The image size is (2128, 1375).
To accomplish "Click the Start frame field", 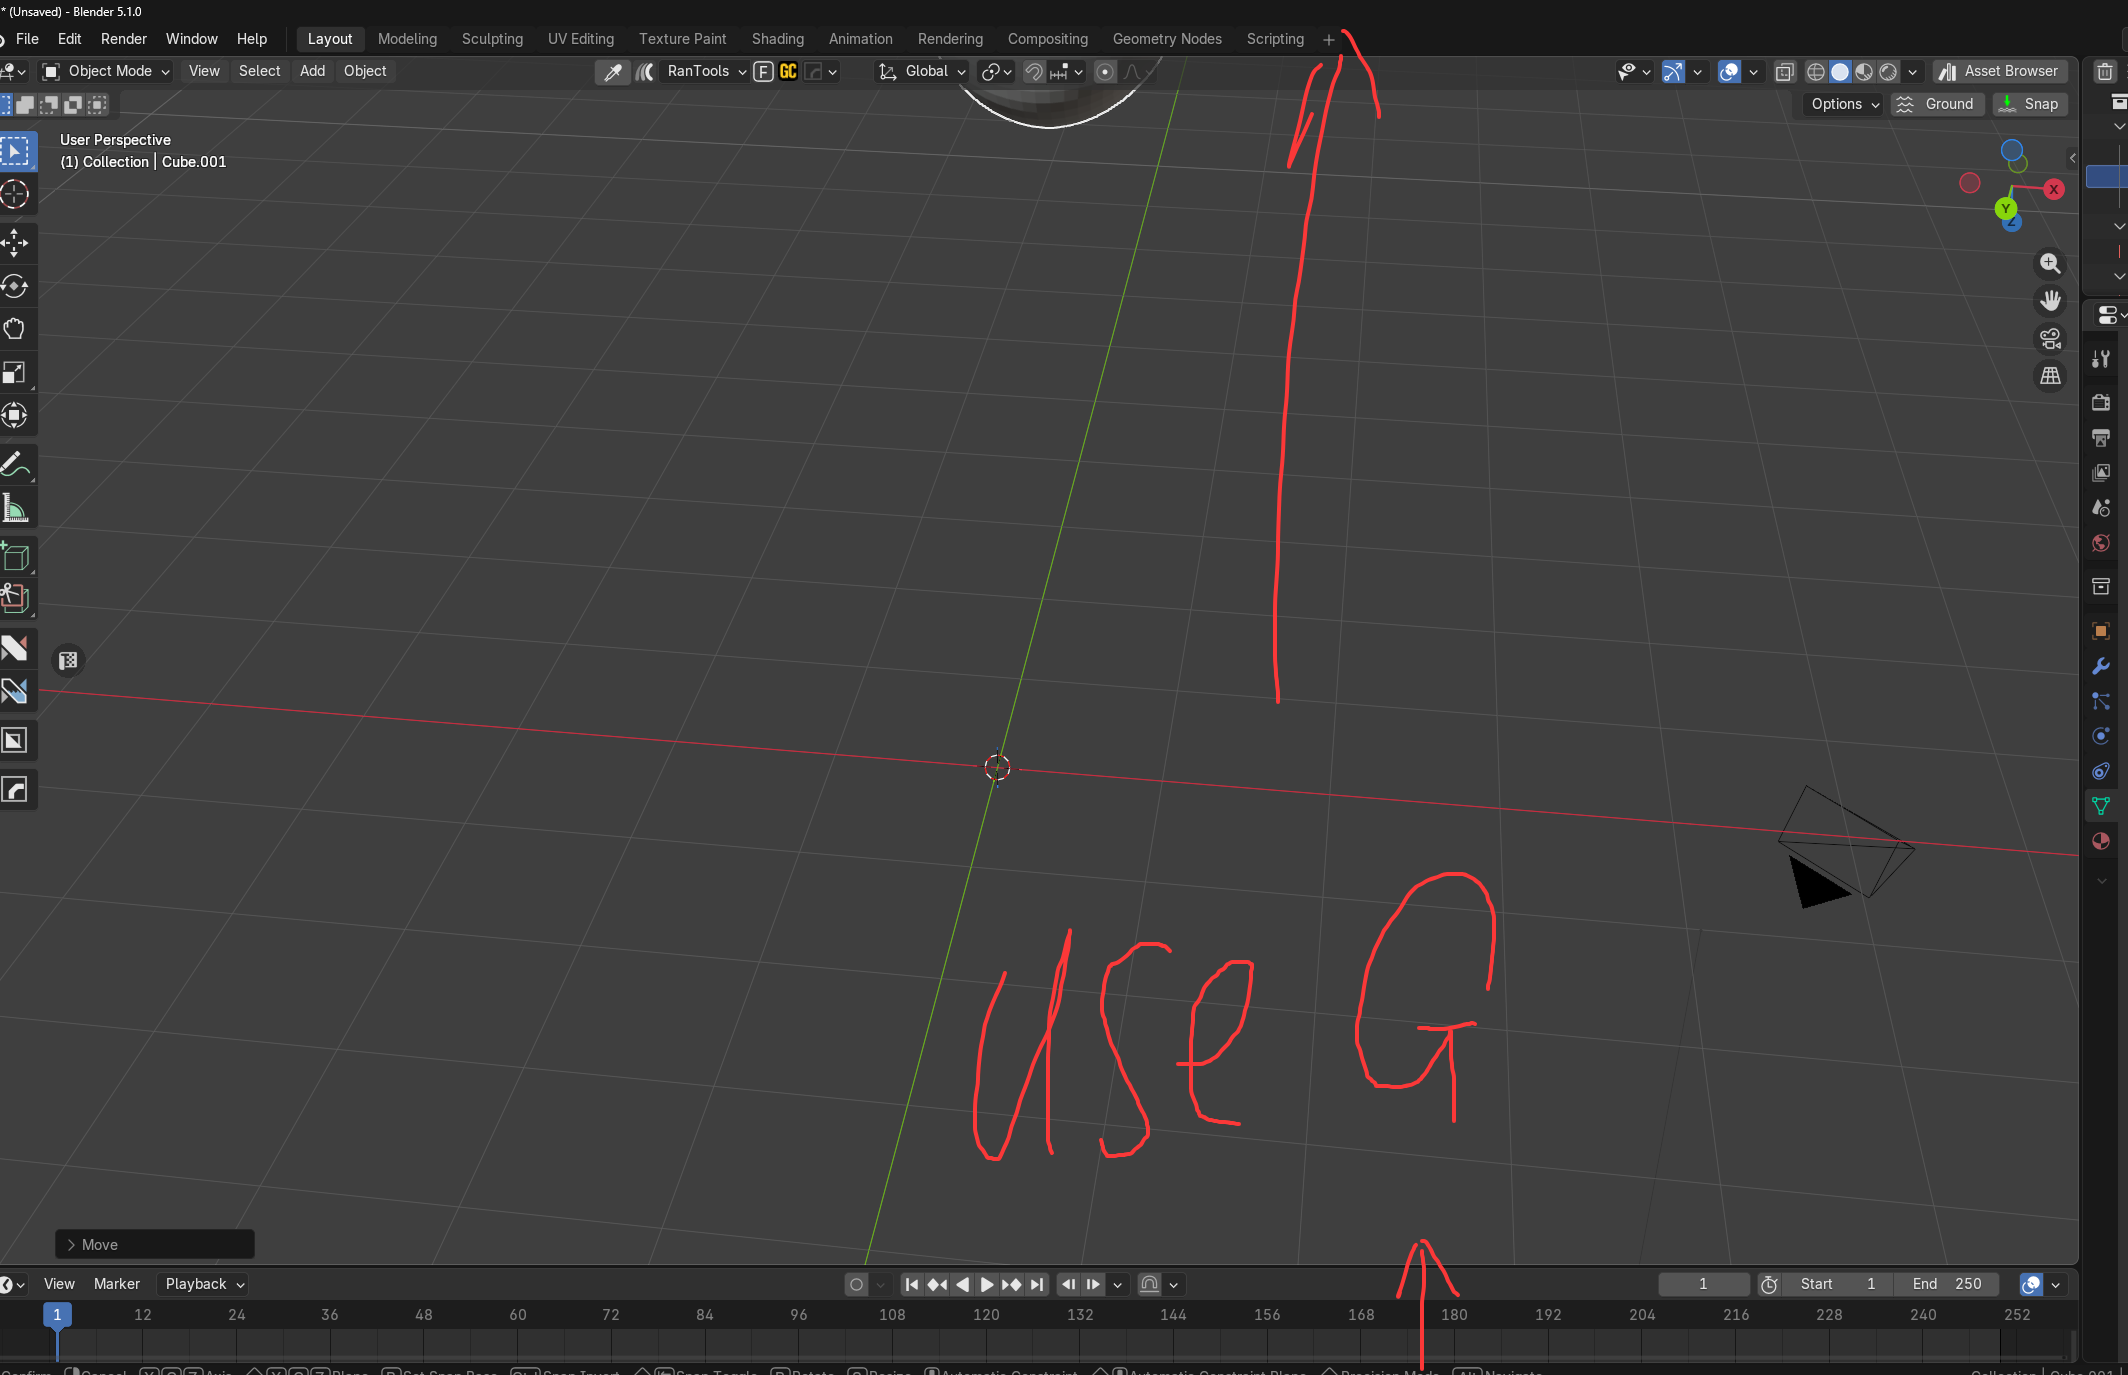I will click(x=1837, y=1284).
